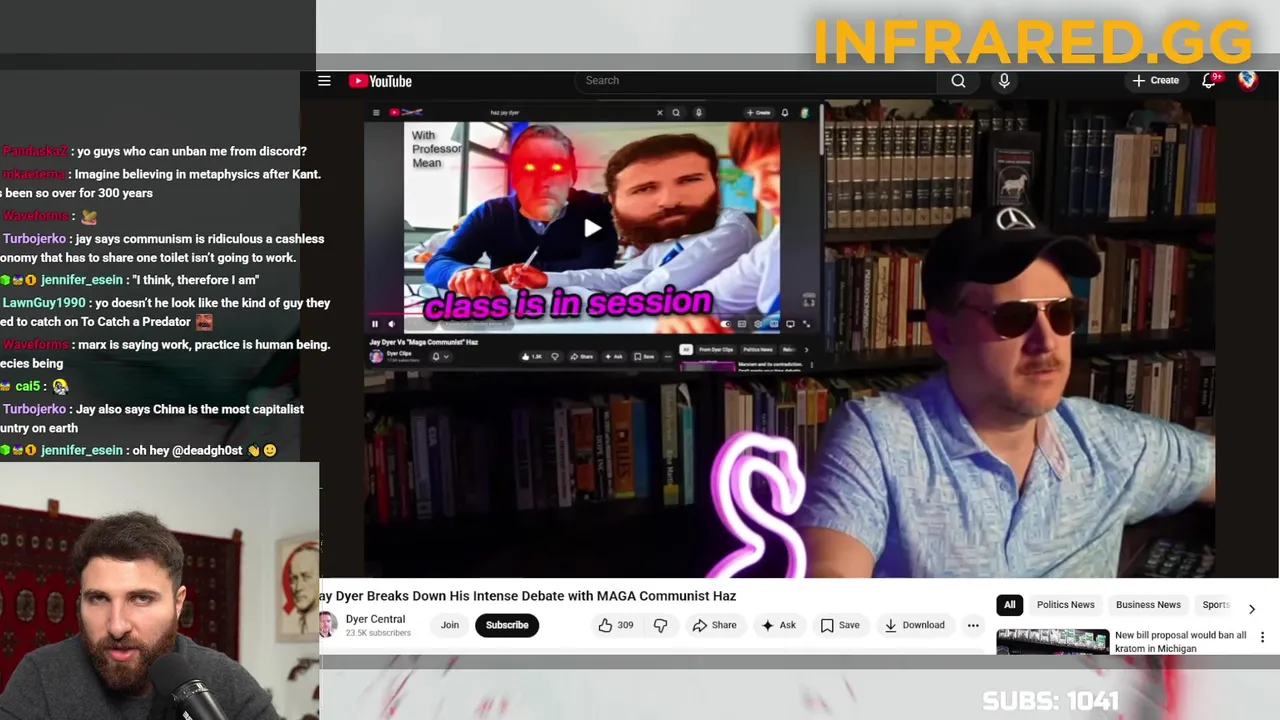Click chat username LawnGuy1990
This screenshot has height=720, width=1280.
44,303
